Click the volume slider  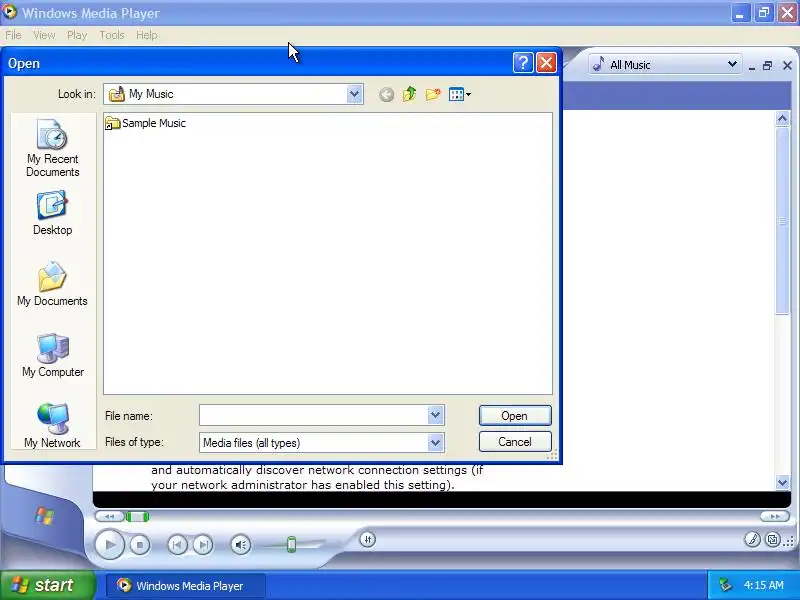pos(291,544)
